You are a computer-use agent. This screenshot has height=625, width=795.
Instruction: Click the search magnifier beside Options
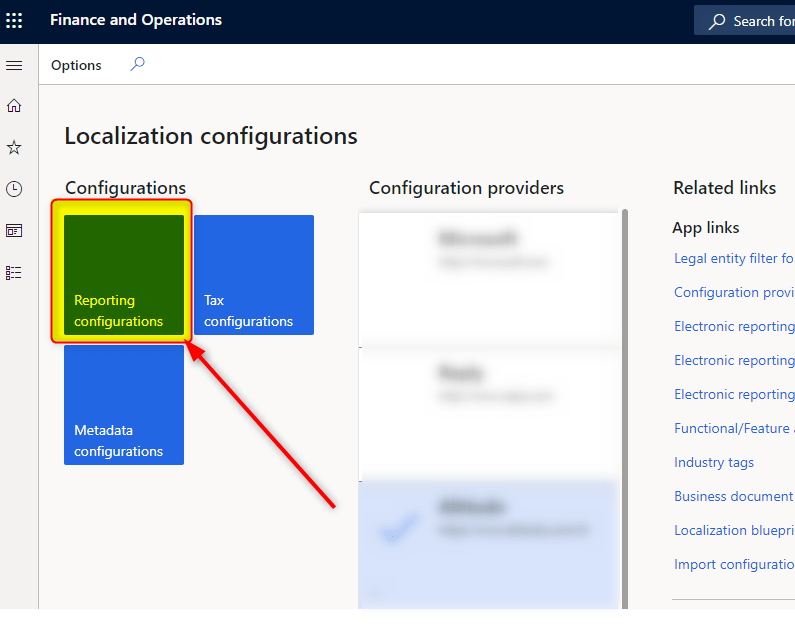(x=138, y=64)
